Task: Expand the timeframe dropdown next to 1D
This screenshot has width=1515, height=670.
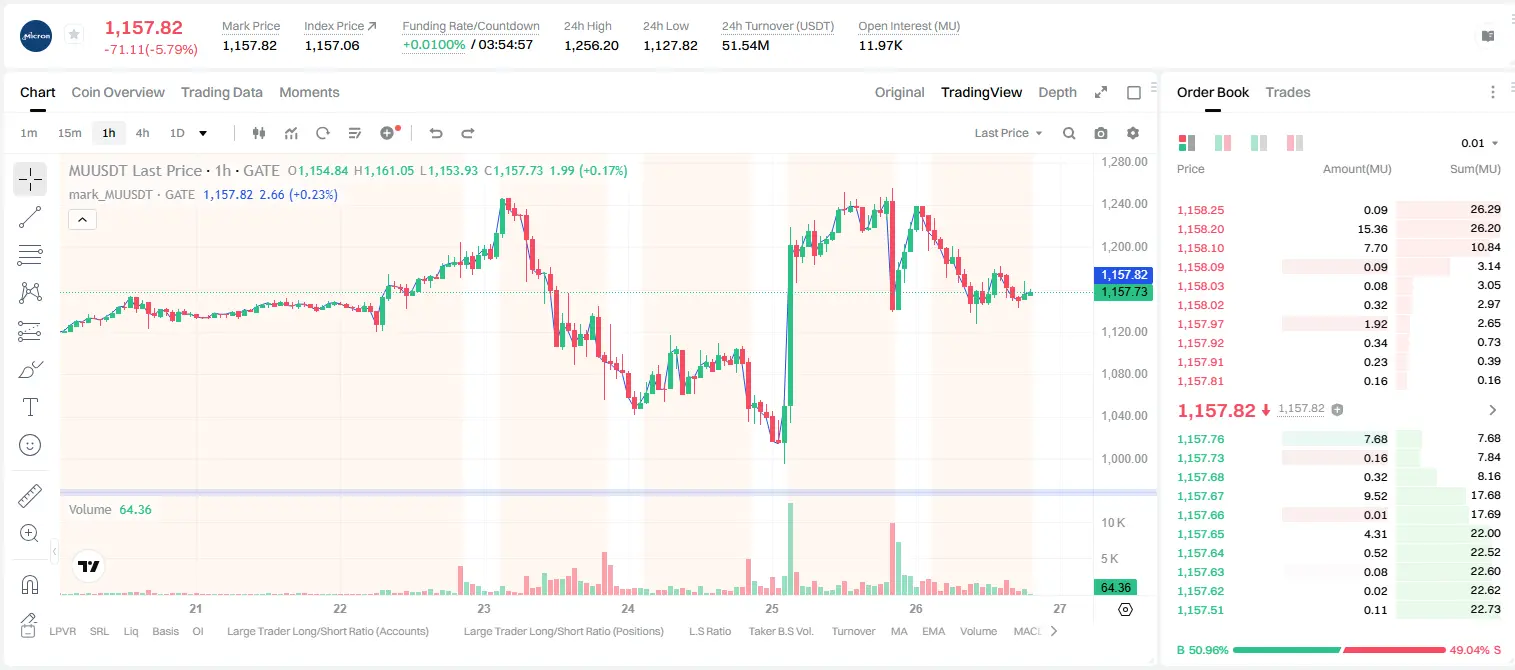Action: pyautogui.click(x=203, y=133)
